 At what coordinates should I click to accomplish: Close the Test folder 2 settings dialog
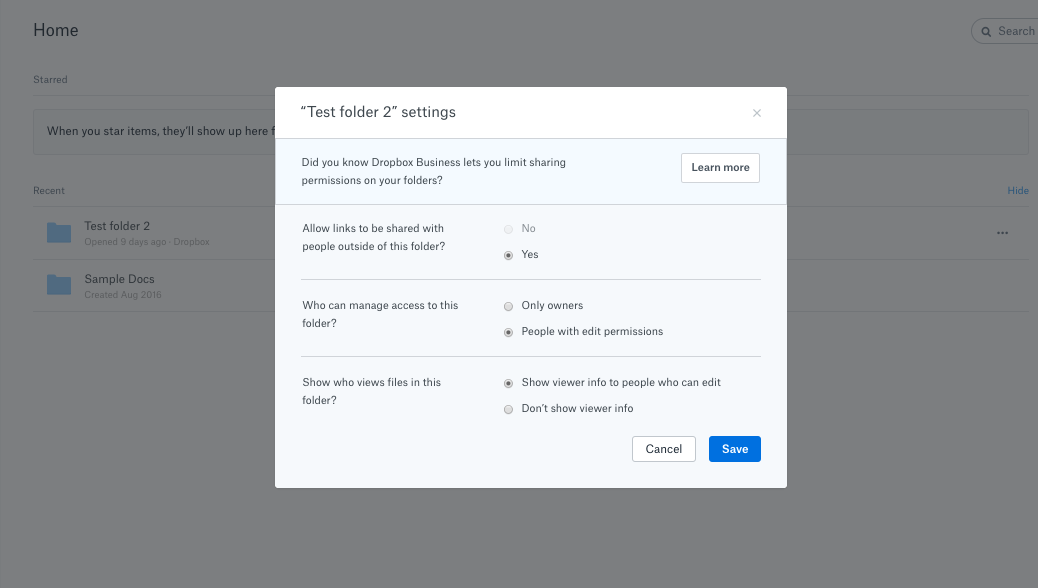(757, 113)
